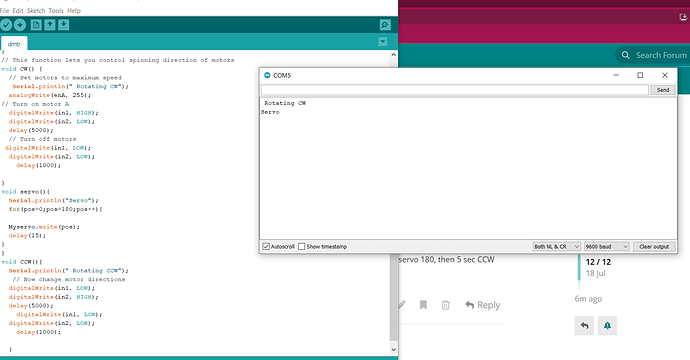Click the 18 Jul date in timeline
Screen dimensions: 690x360
pos(596,273)
